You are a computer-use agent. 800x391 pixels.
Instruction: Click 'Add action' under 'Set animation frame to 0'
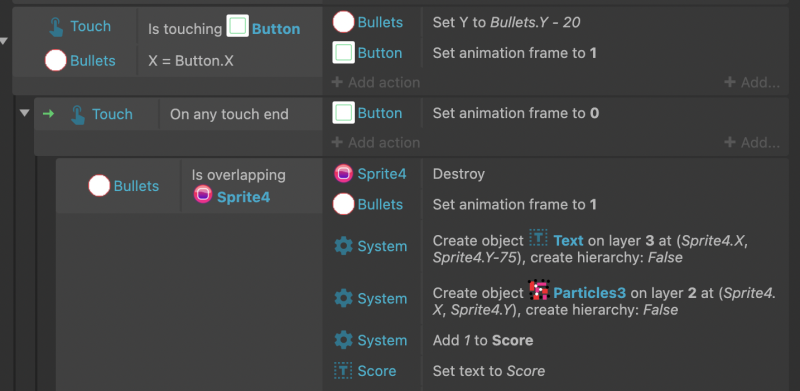point(376,142)
